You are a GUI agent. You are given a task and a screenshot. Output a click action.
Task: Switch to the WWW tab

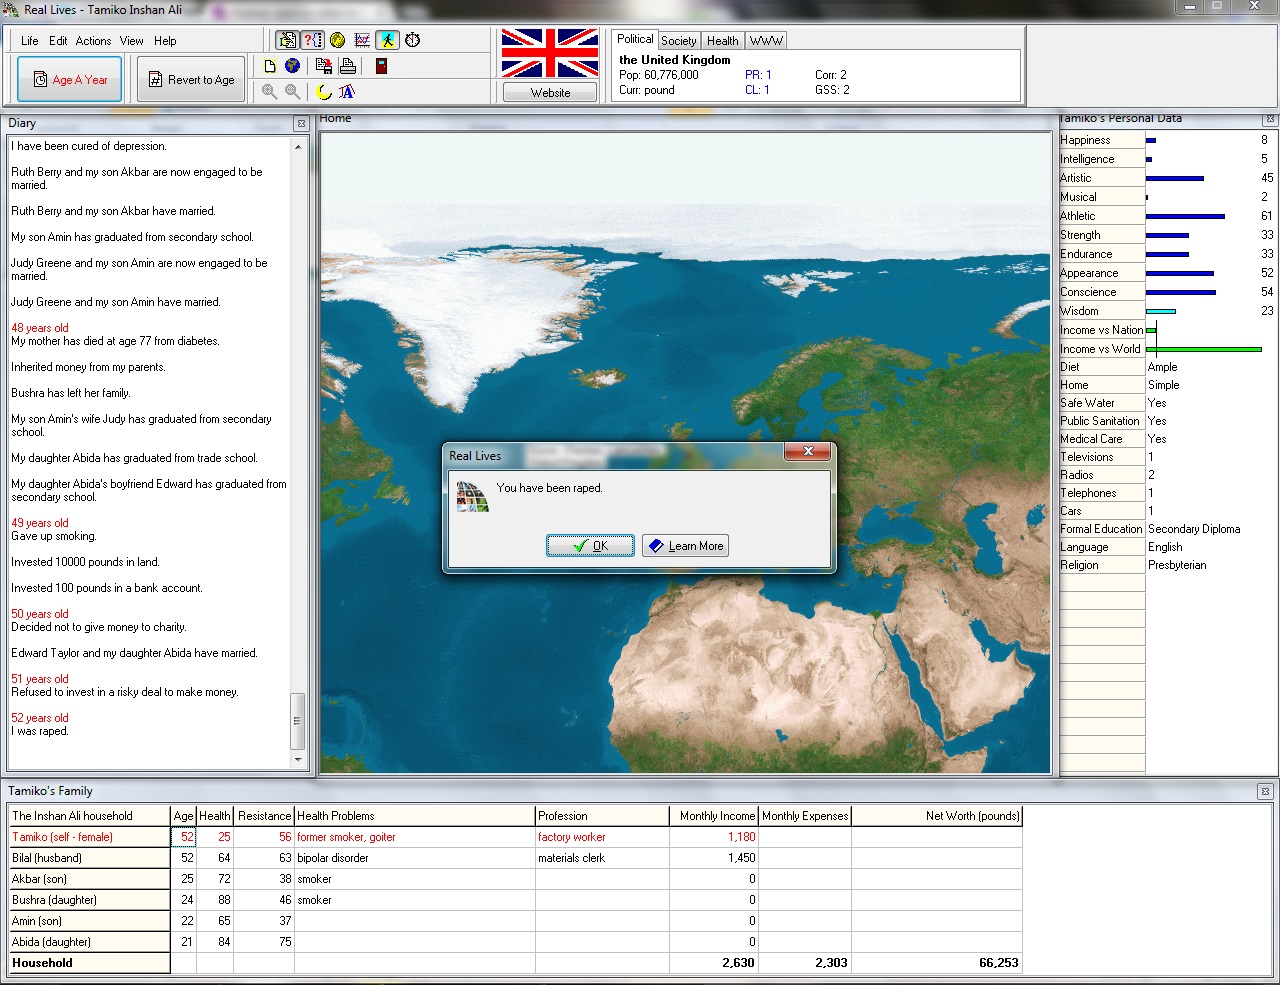[x=766, y=41]
